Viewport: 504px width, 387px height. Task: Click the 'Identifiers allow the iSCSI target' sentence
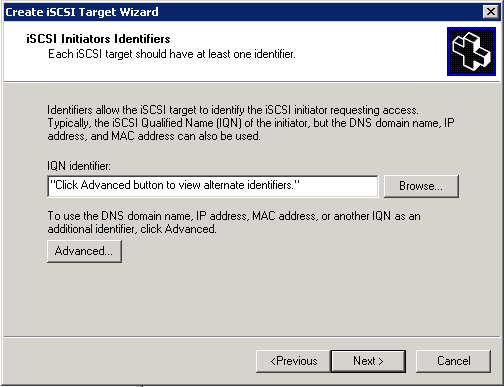pyautogui.click(x=233, y=110)
